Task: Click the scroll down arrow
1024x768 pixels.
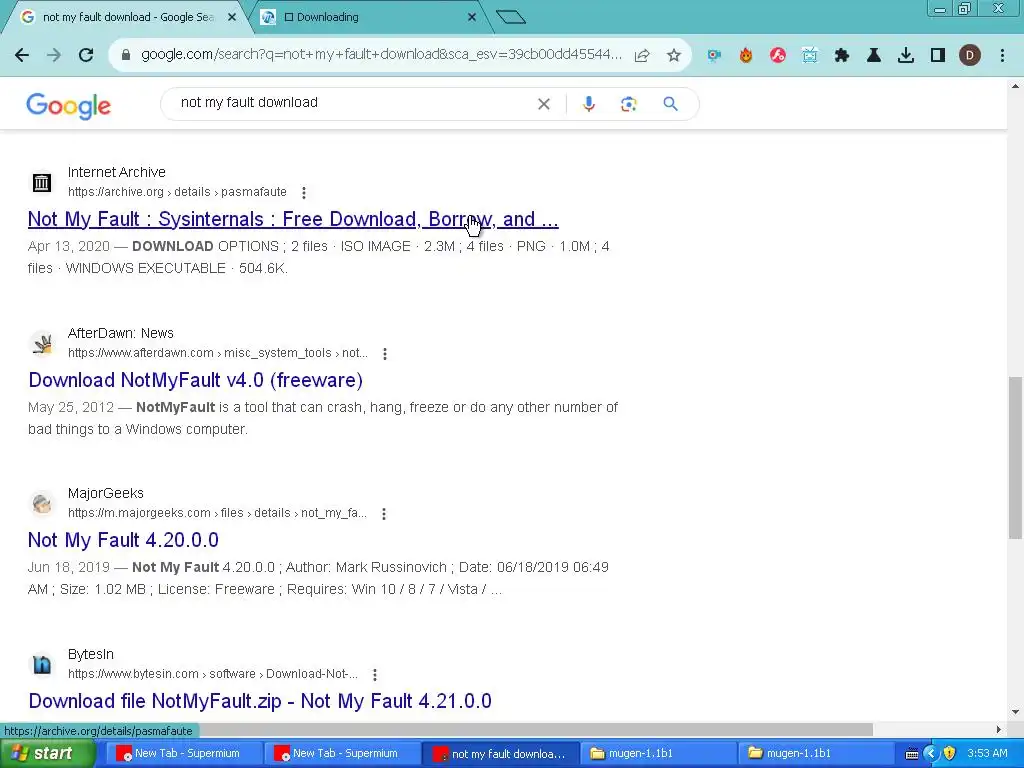Action: click(x=1016, y=712)
